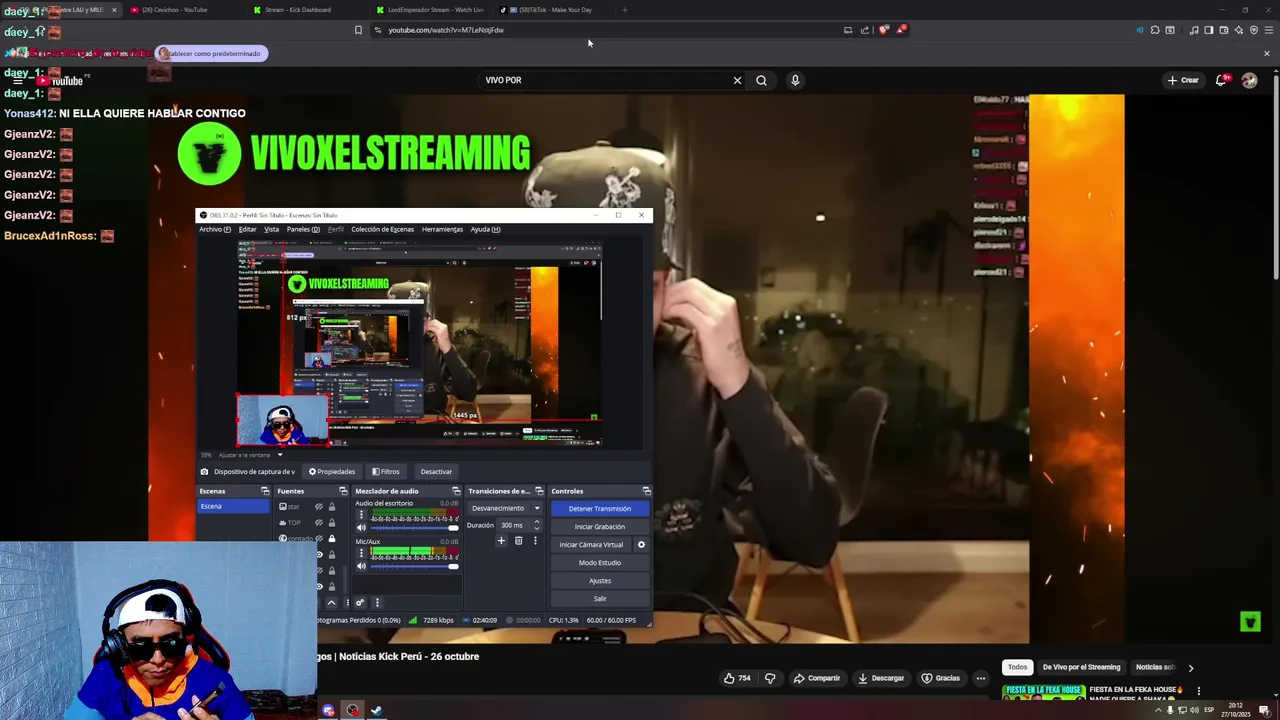Adjust the Mic/Aux volume slider
Screen dimensions: 1280x720
pos(414,567)
